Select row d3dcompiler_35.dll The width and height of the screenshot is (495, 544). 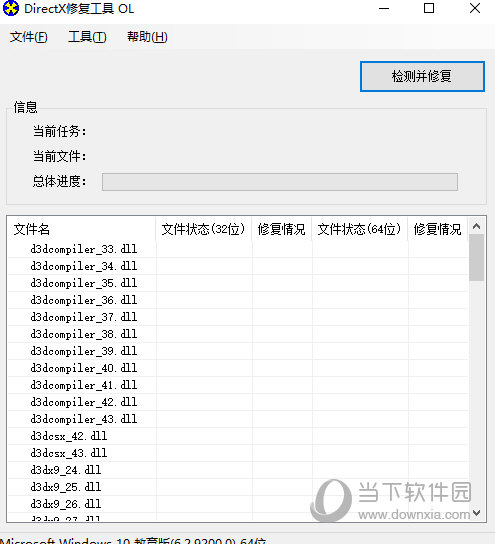pyautogui.click(x=238, y=283)
